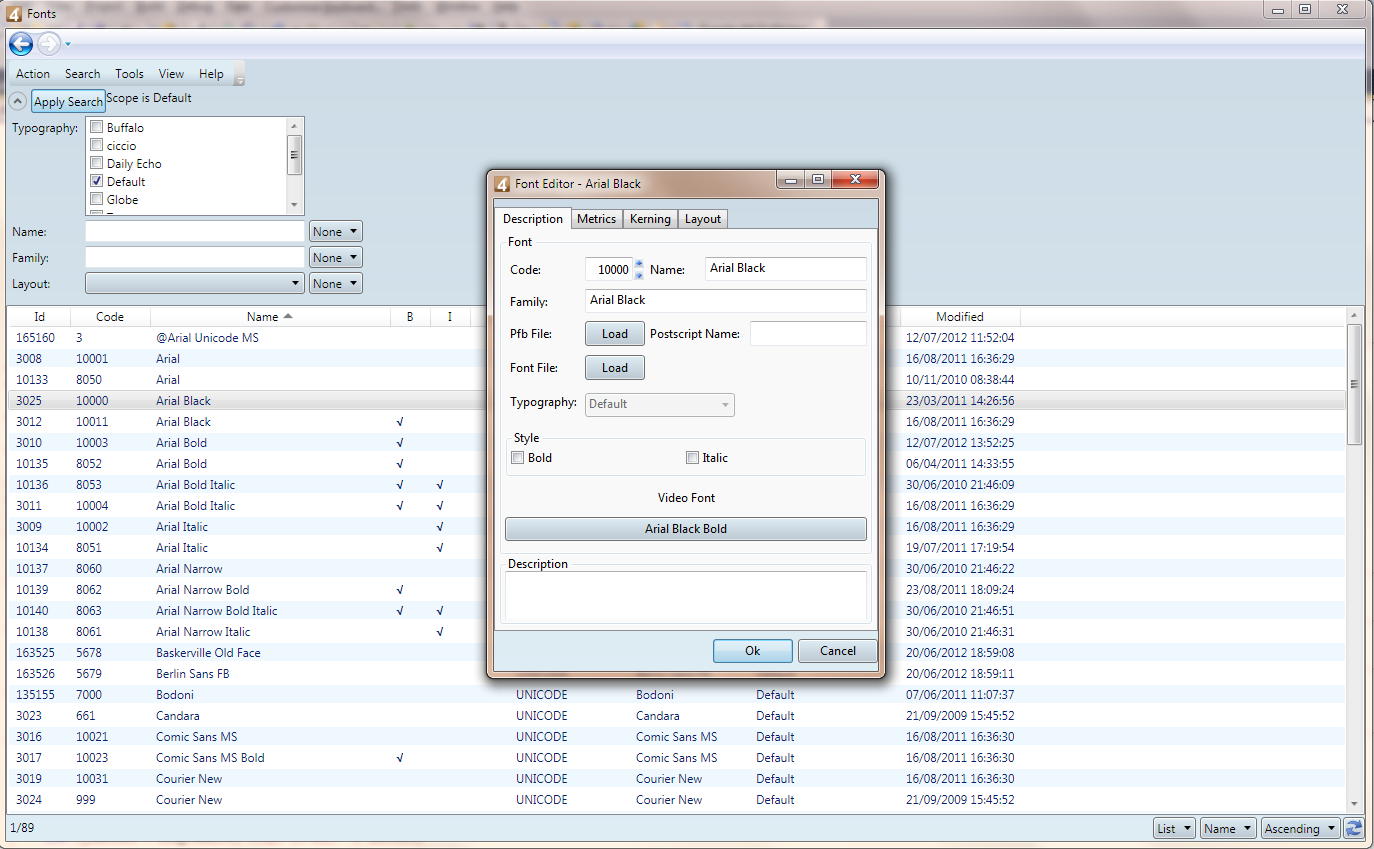This screenshot has width=1374, height=849.
Task: Cancel the Font Editor dialog
Action: coord(838,651)
